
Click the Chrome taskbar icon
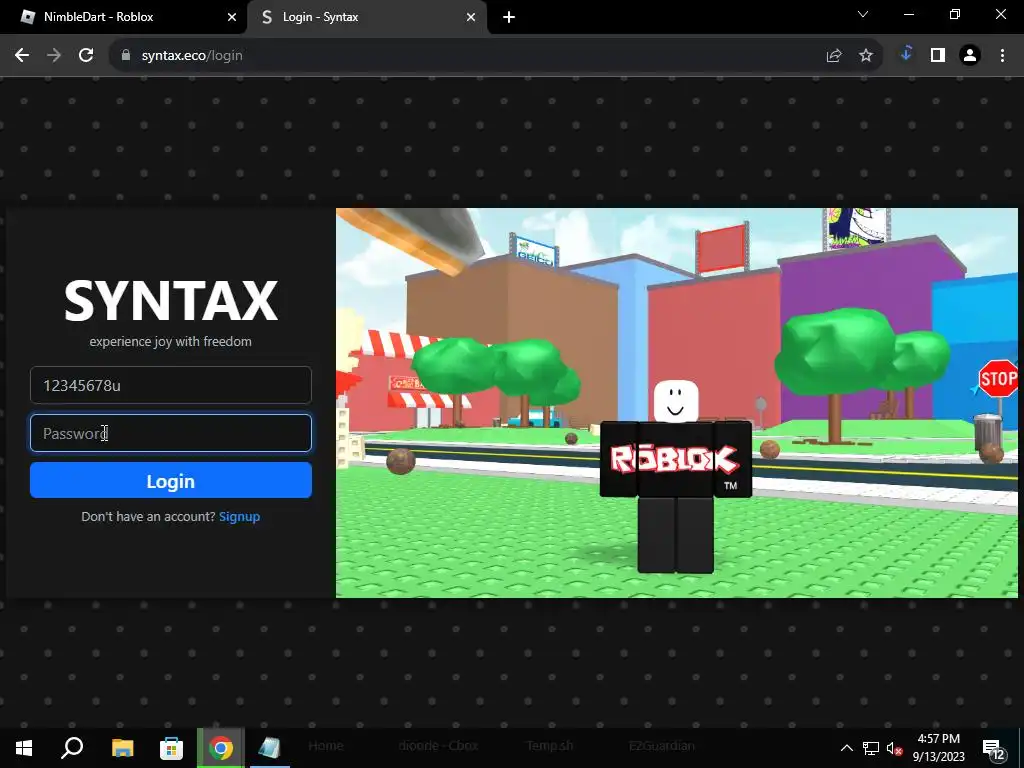(x=221, y=748)
